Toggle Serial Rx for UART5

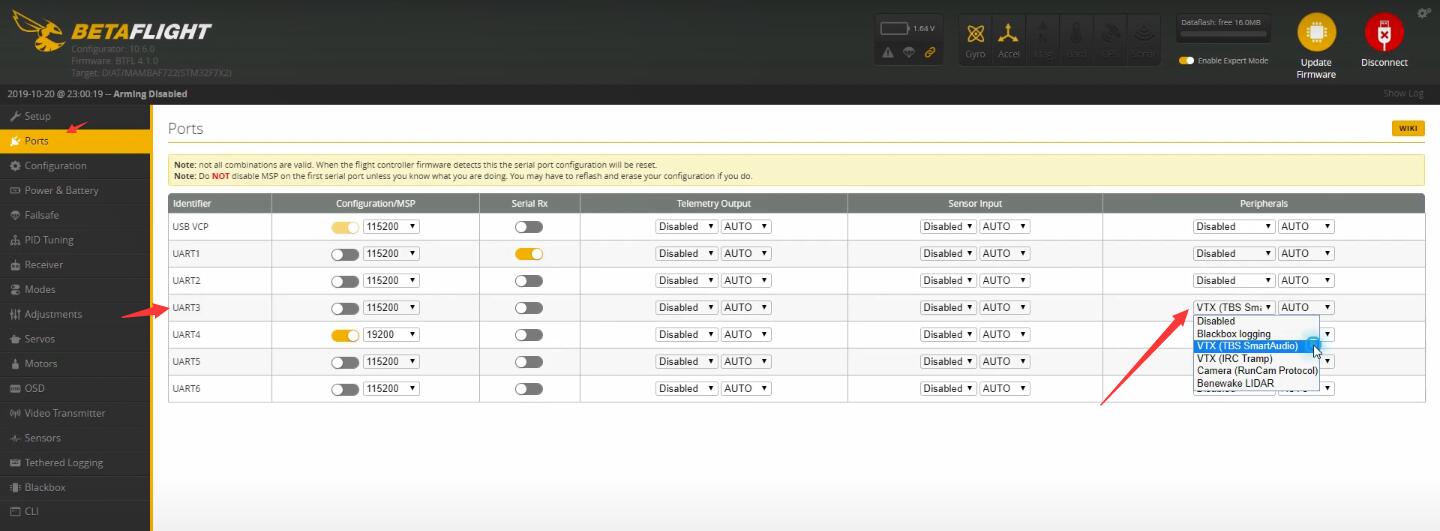[x=529, y=362]
